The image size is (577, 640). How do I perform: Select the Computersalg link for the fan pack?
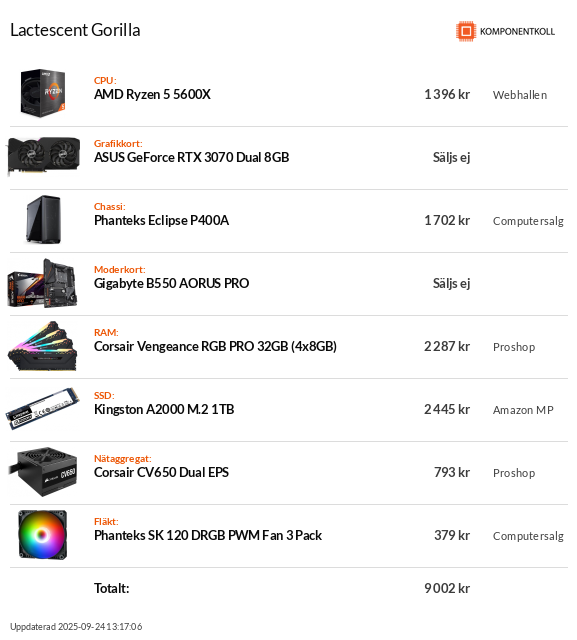[528, 536]
